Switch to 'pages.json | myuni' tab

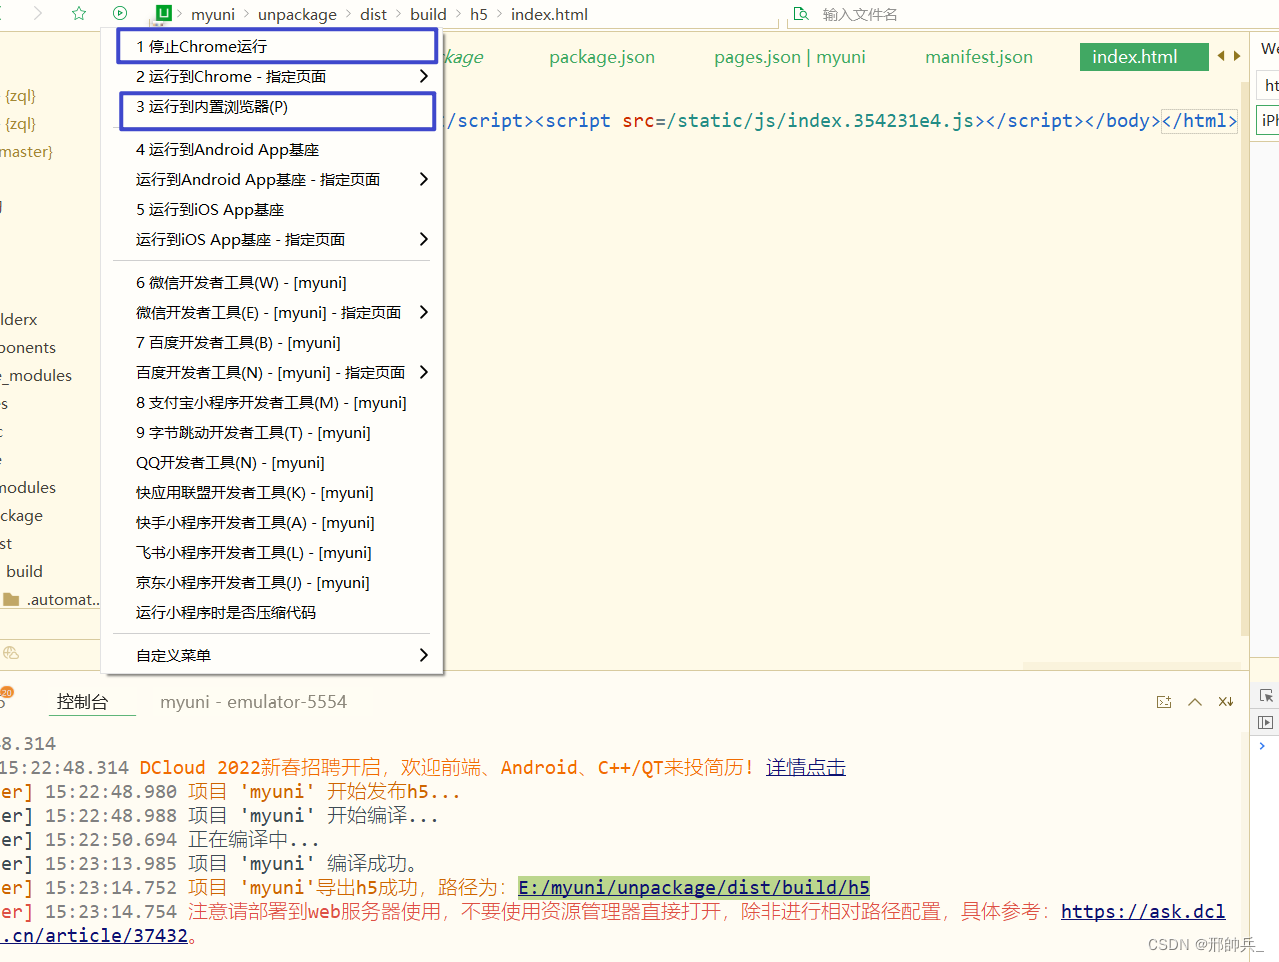pos(790,57)
